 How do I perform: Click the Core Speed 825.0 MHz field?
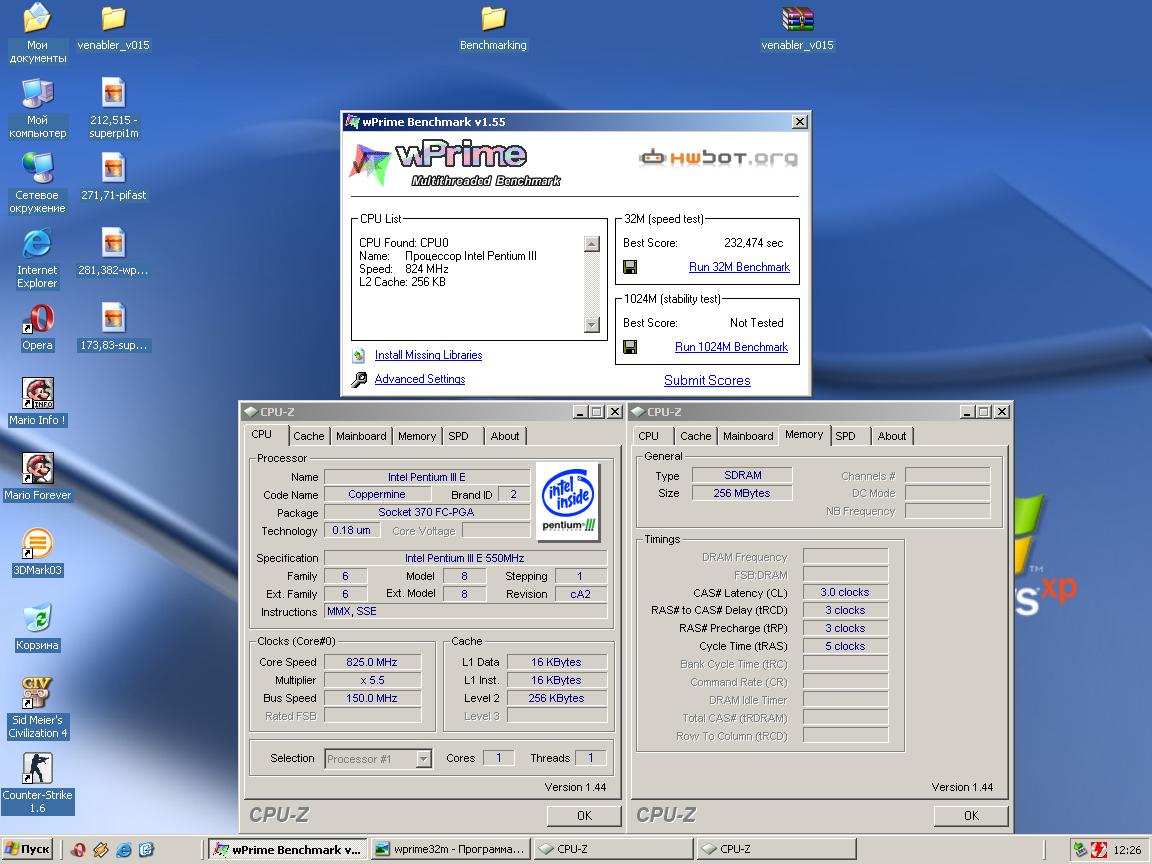(372, 662)
